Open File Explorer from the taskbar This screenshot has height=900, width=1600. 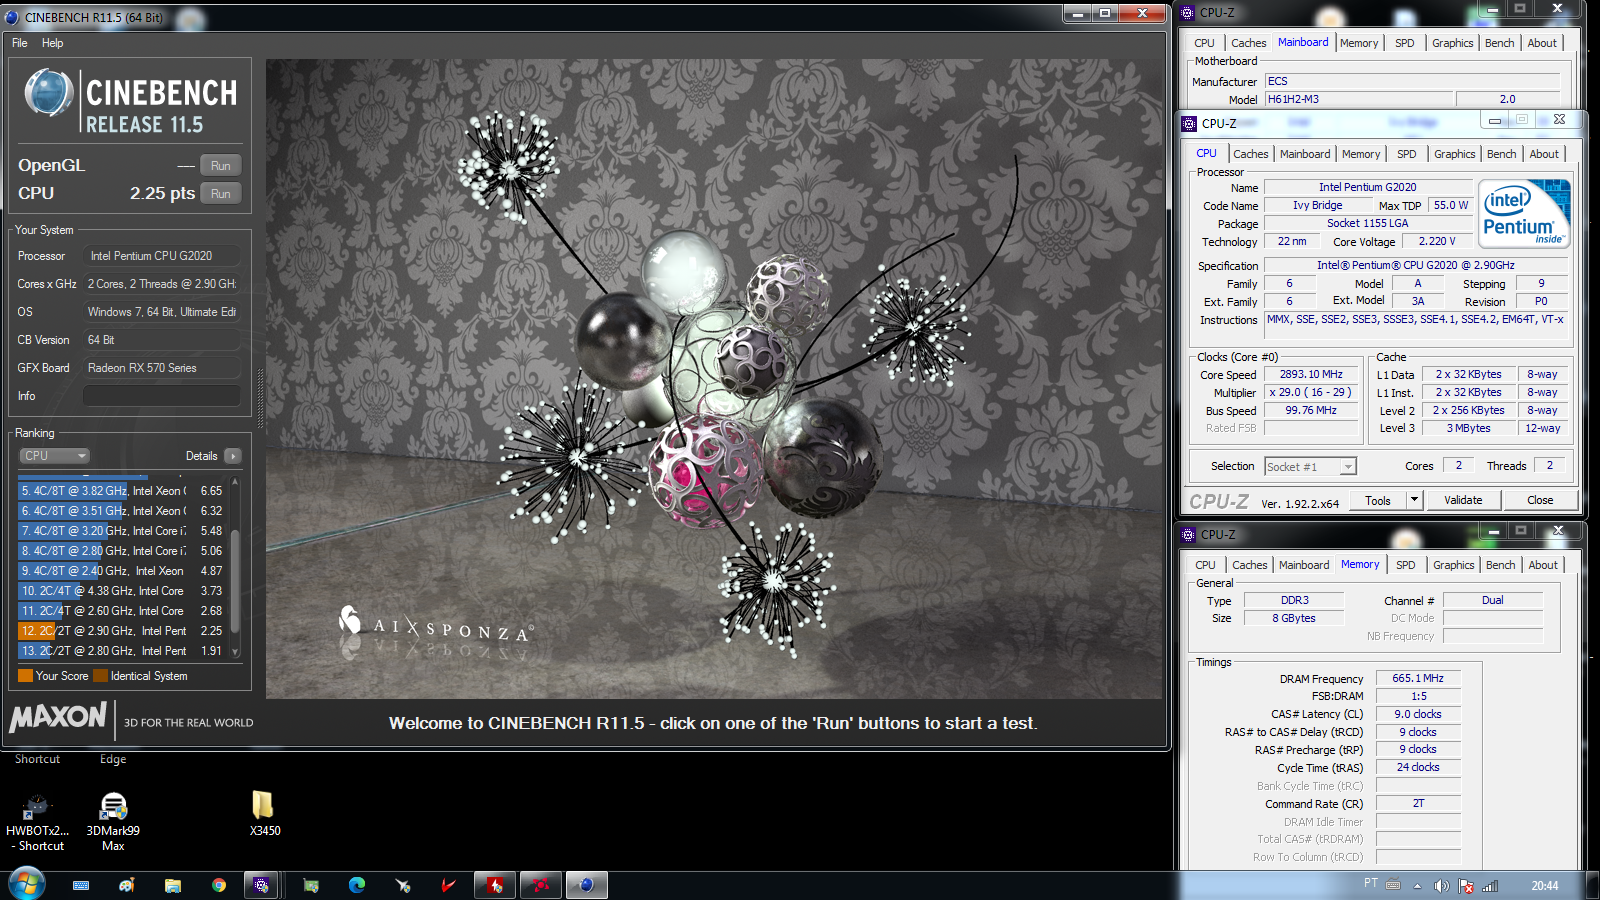coord(173,885)
